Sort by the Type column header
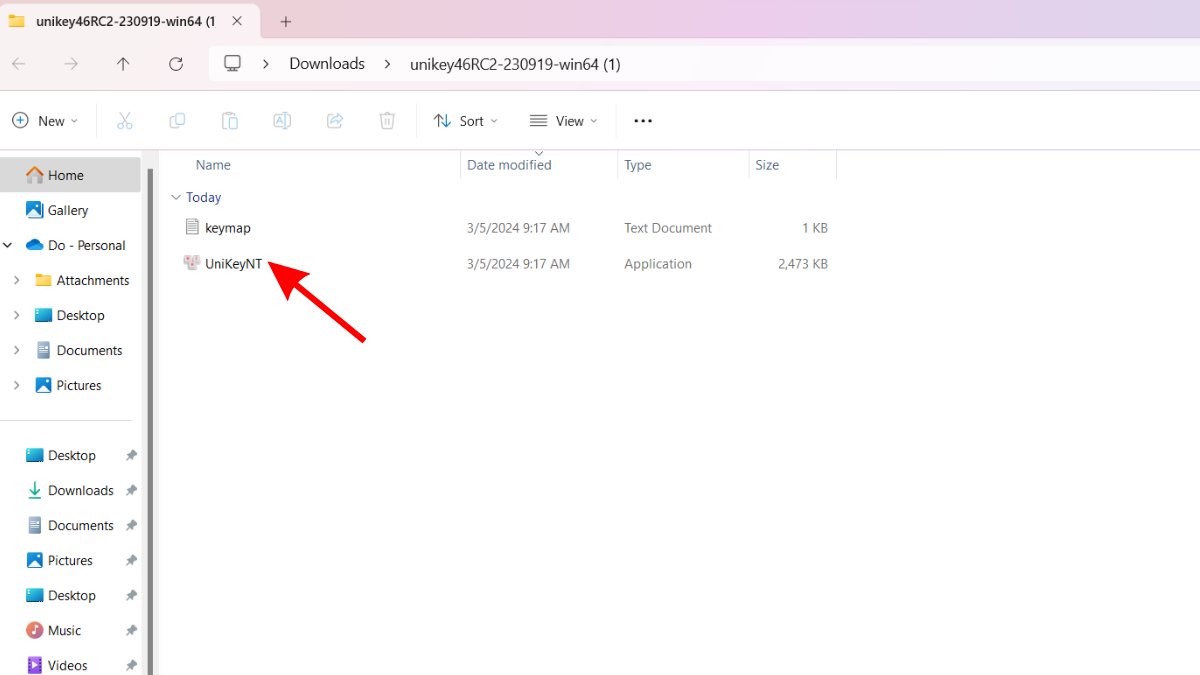1200x675 pixels. [x=638, y=165]
